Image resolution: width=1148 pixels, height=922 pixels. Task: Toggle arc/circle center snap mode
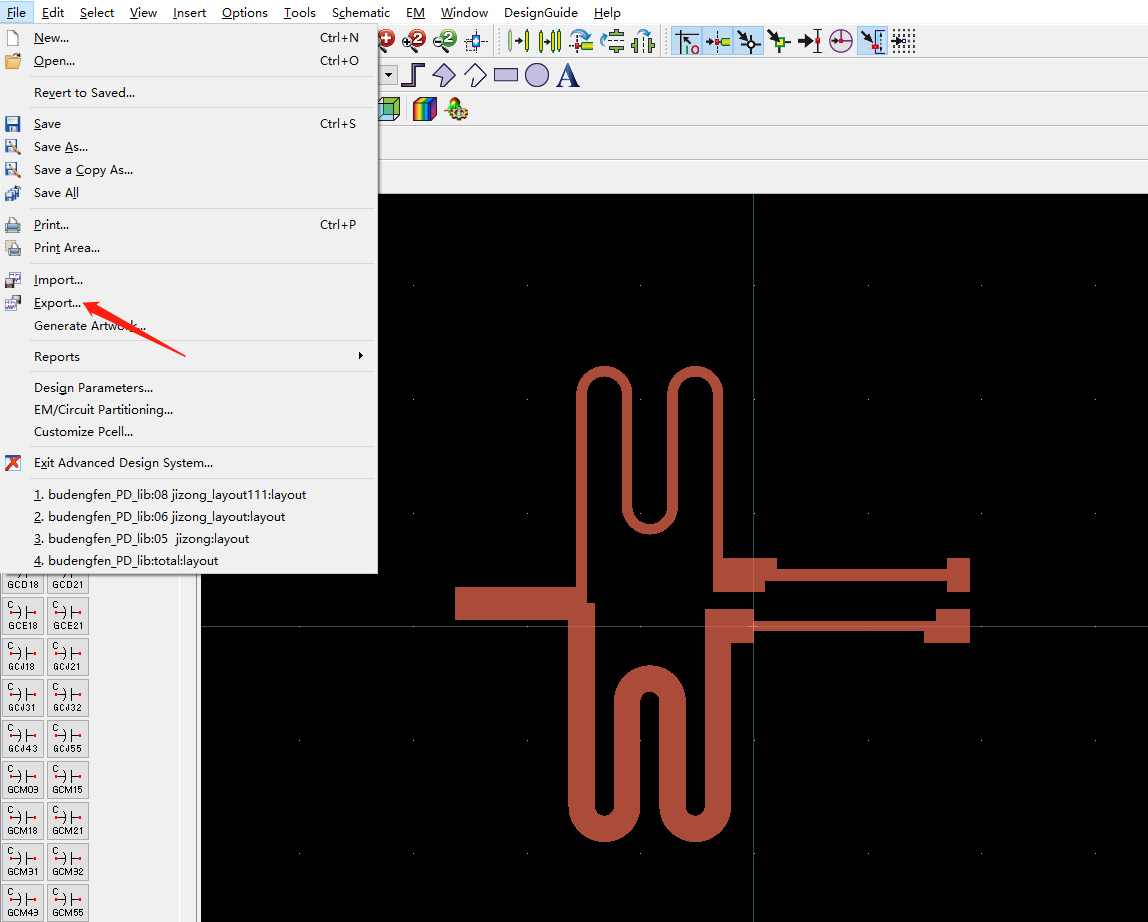(840, 41)
